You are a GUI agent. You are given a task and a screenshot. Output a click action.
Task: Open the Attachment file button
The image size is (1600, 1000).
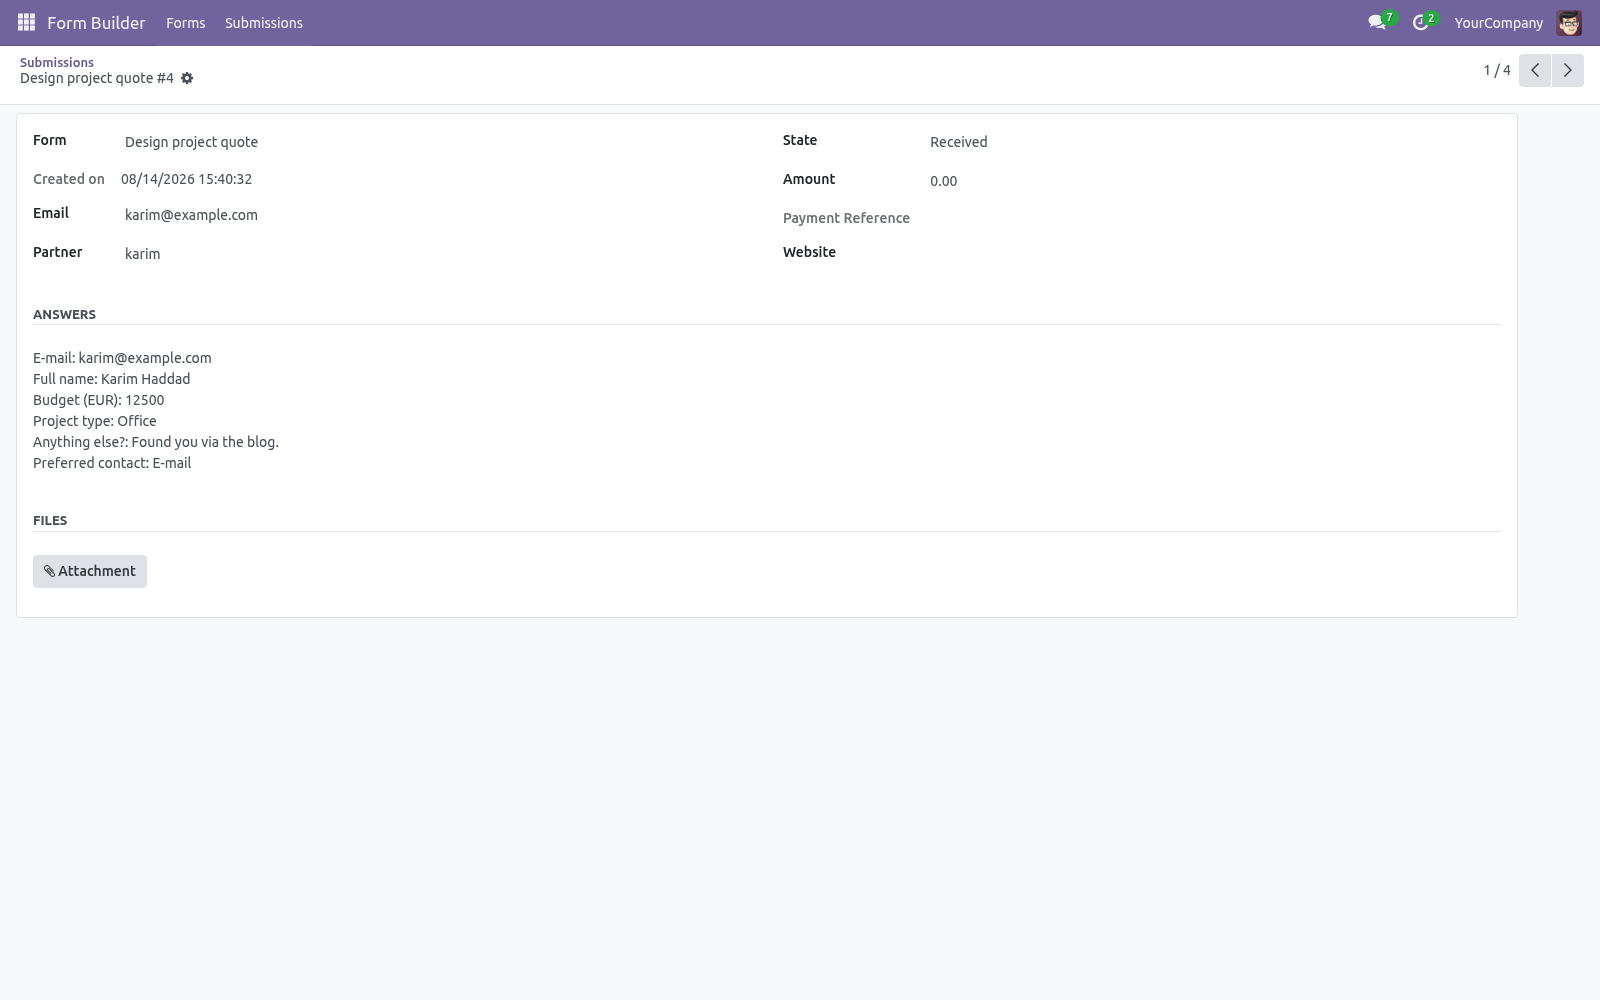point(90,571)
